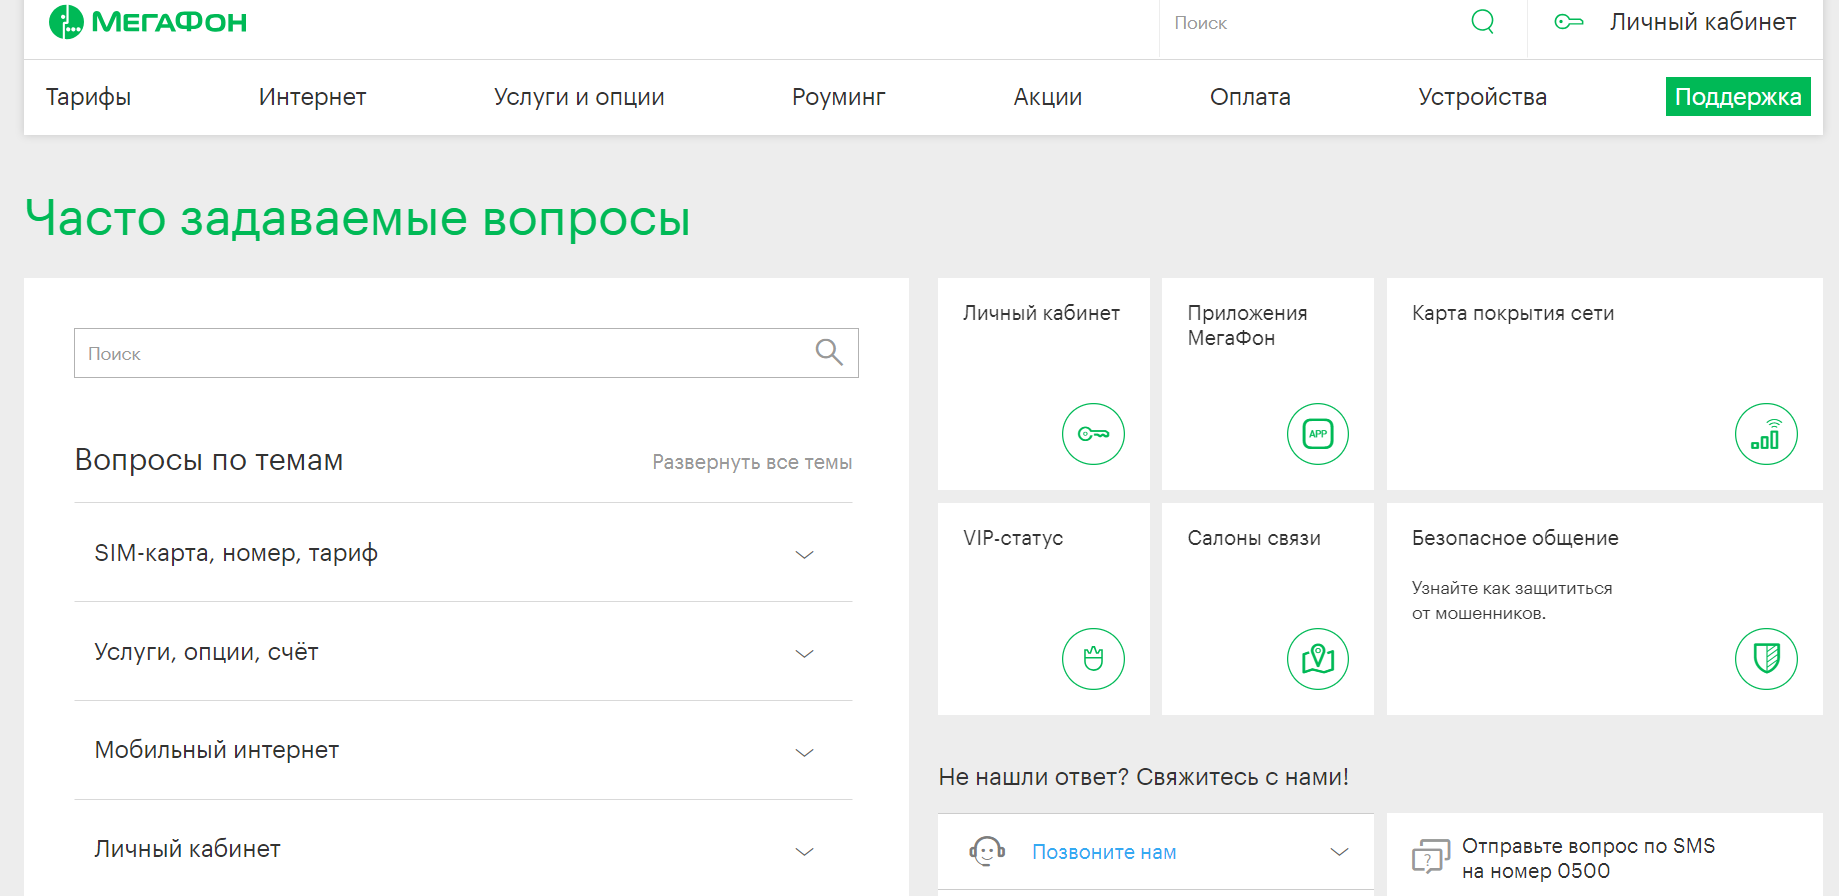The height and width of the screenshot is (896, 1839).
Task: Open Личный кабинет link in header
Action: [1702, 22]
